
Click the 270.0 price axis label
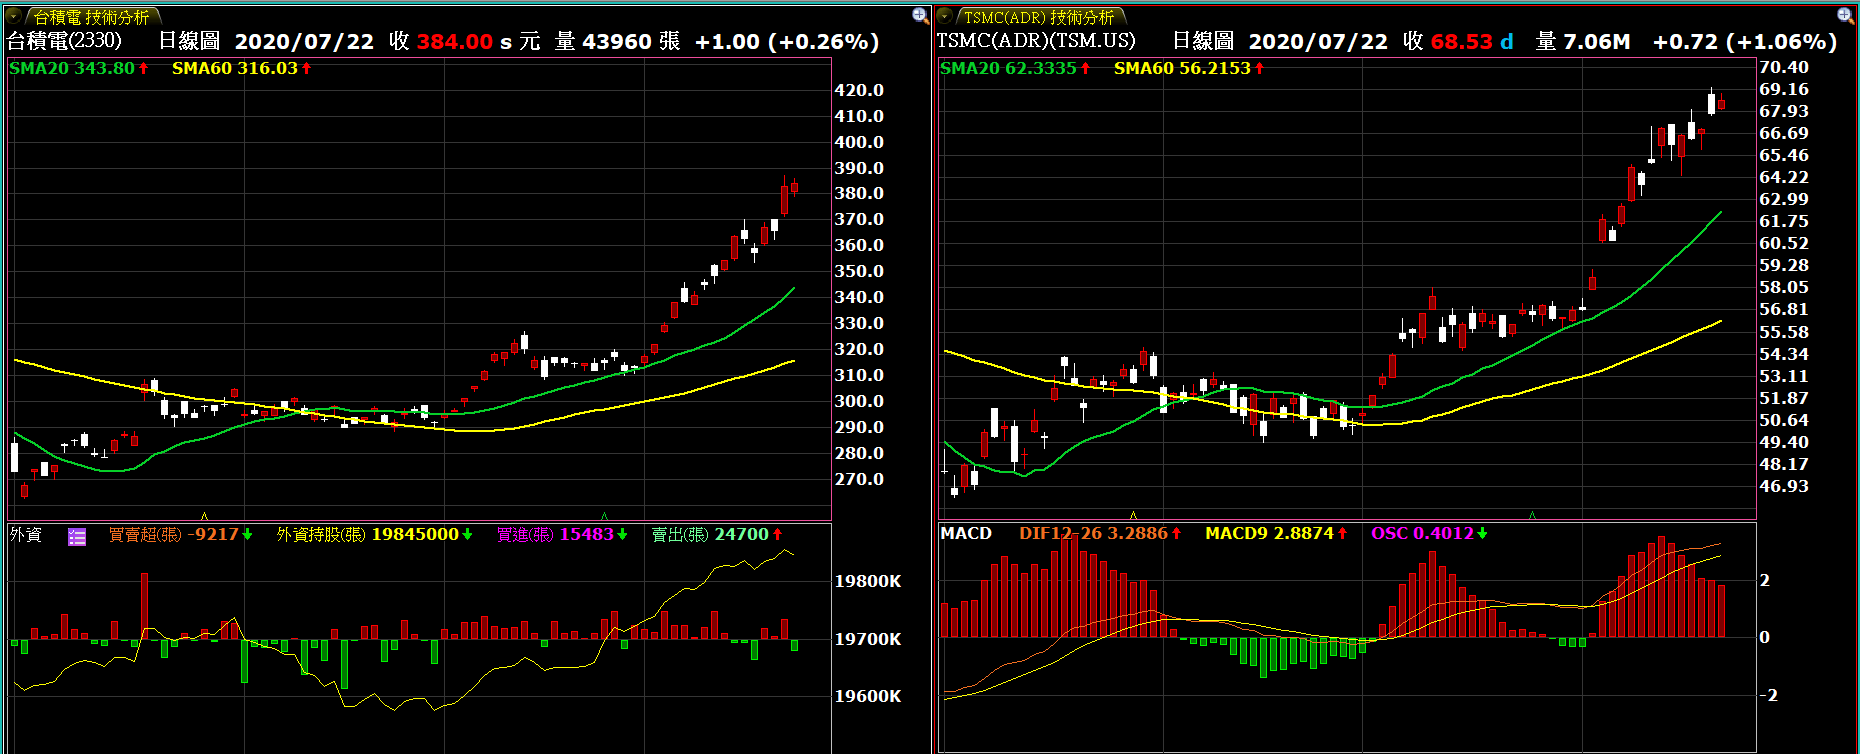click(859, 479)
